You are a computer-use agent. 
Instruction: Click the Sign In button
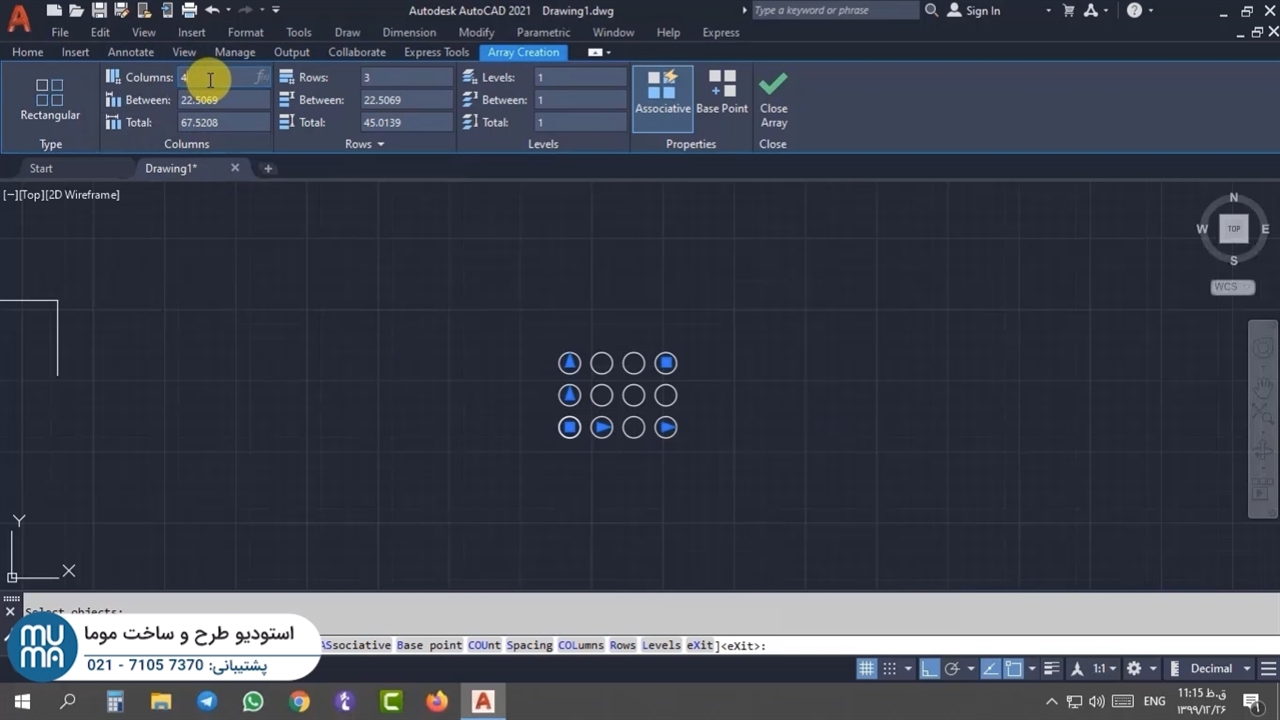tap(982, 10)
